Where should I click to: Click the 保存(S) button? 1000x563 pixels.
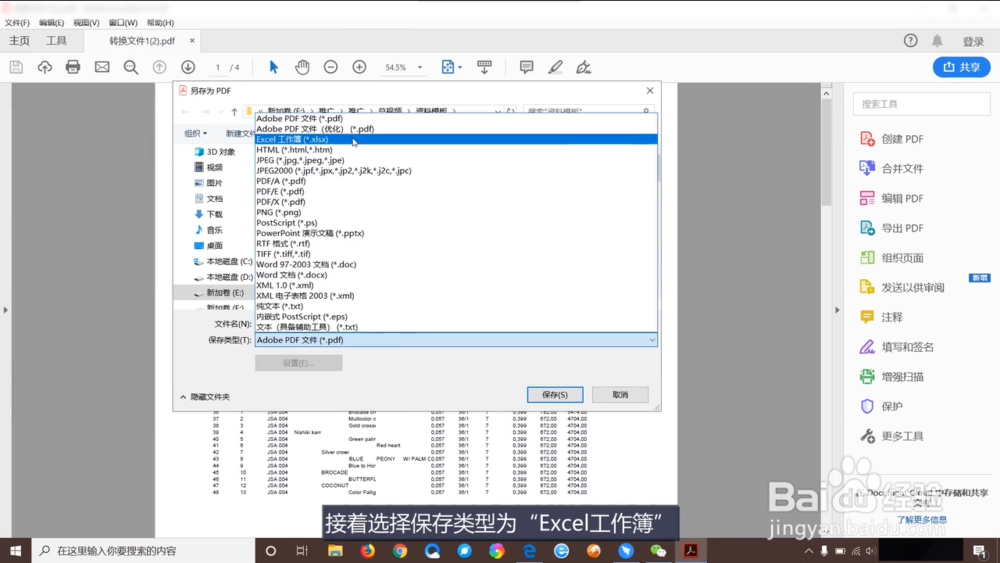coord(555,395)
